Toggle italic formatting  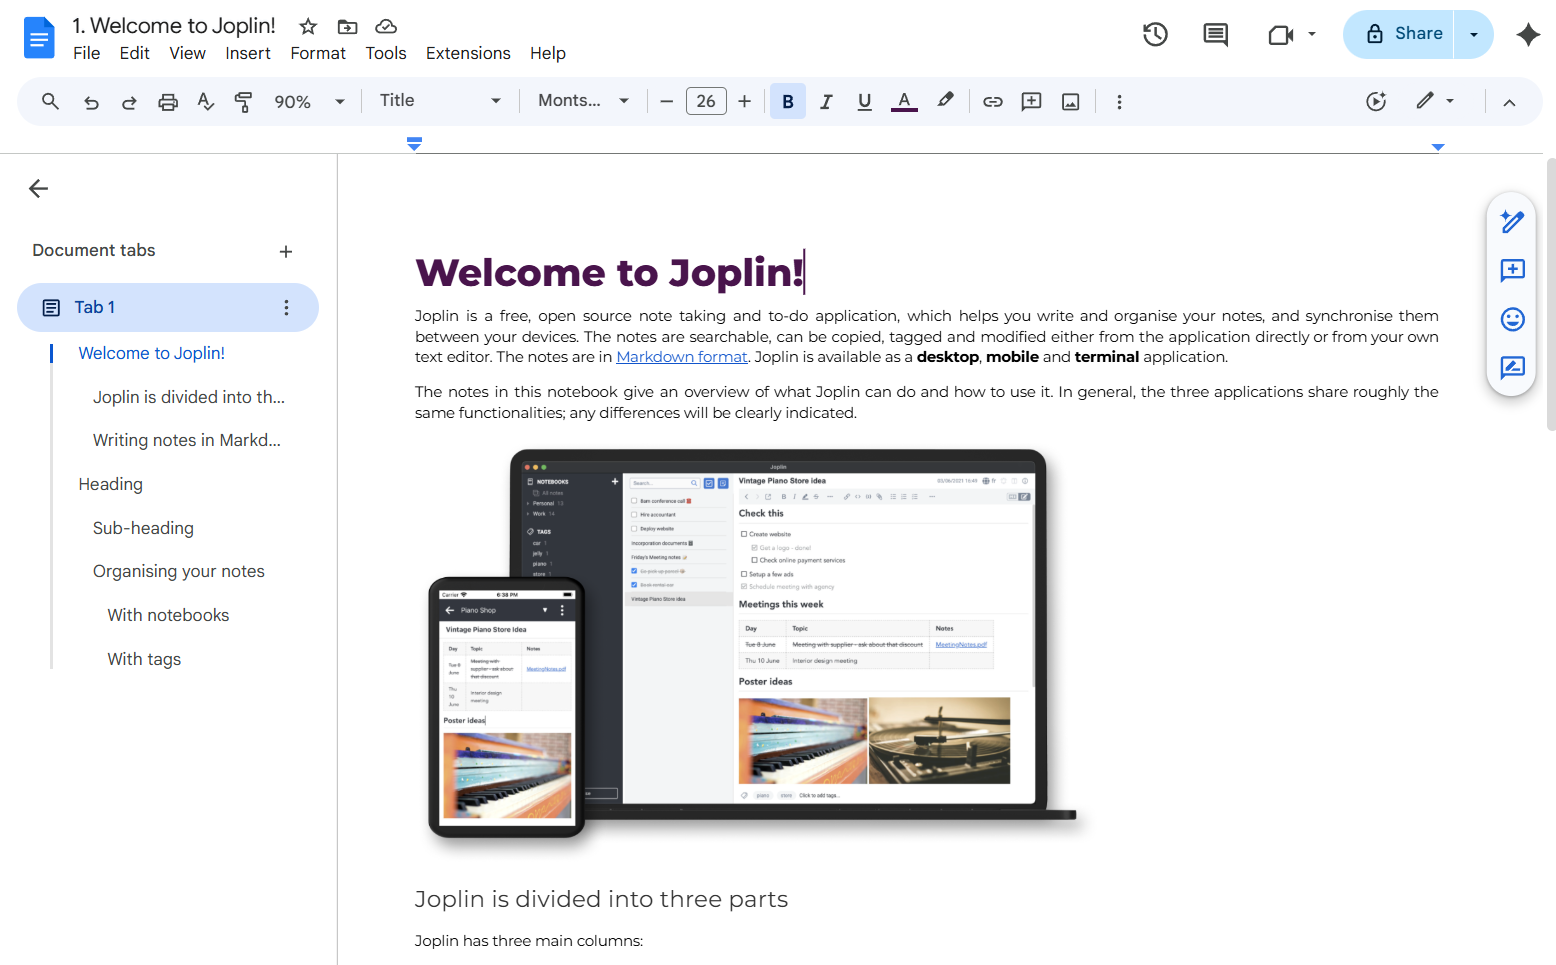click(x=826, y=101)
